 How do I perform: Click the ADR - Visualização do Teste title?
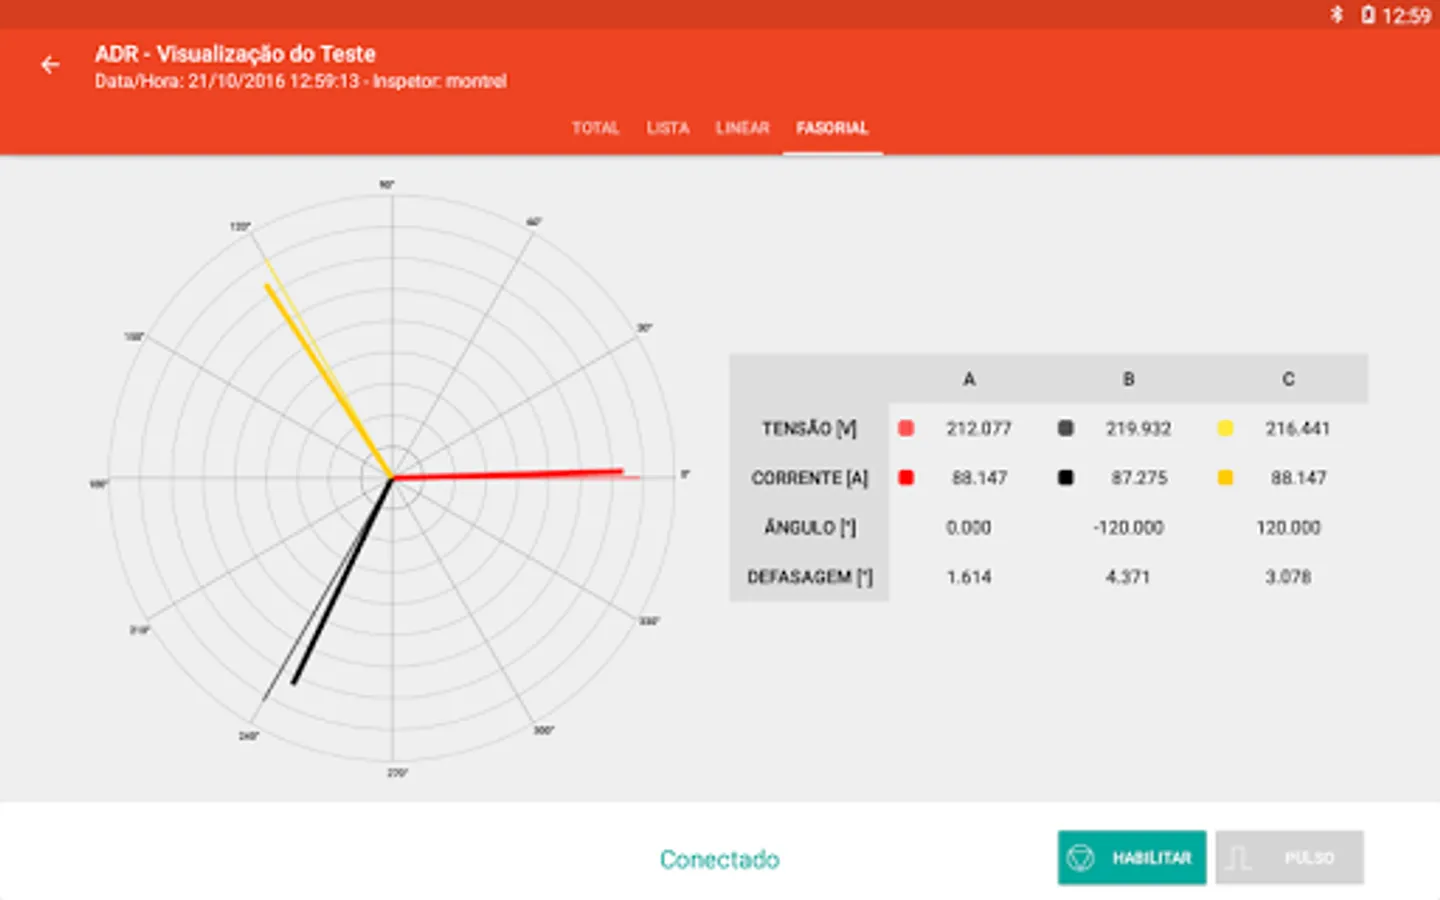(x=235, y=54)
